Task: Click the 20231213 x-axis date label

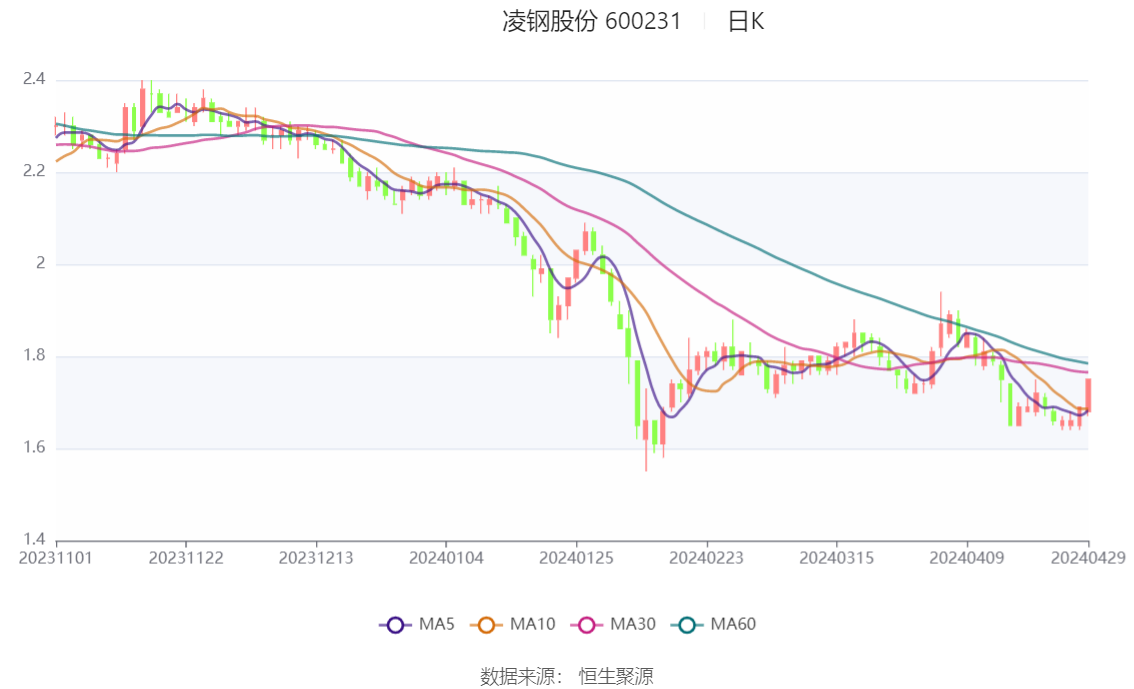Action: tap(316, 558)
